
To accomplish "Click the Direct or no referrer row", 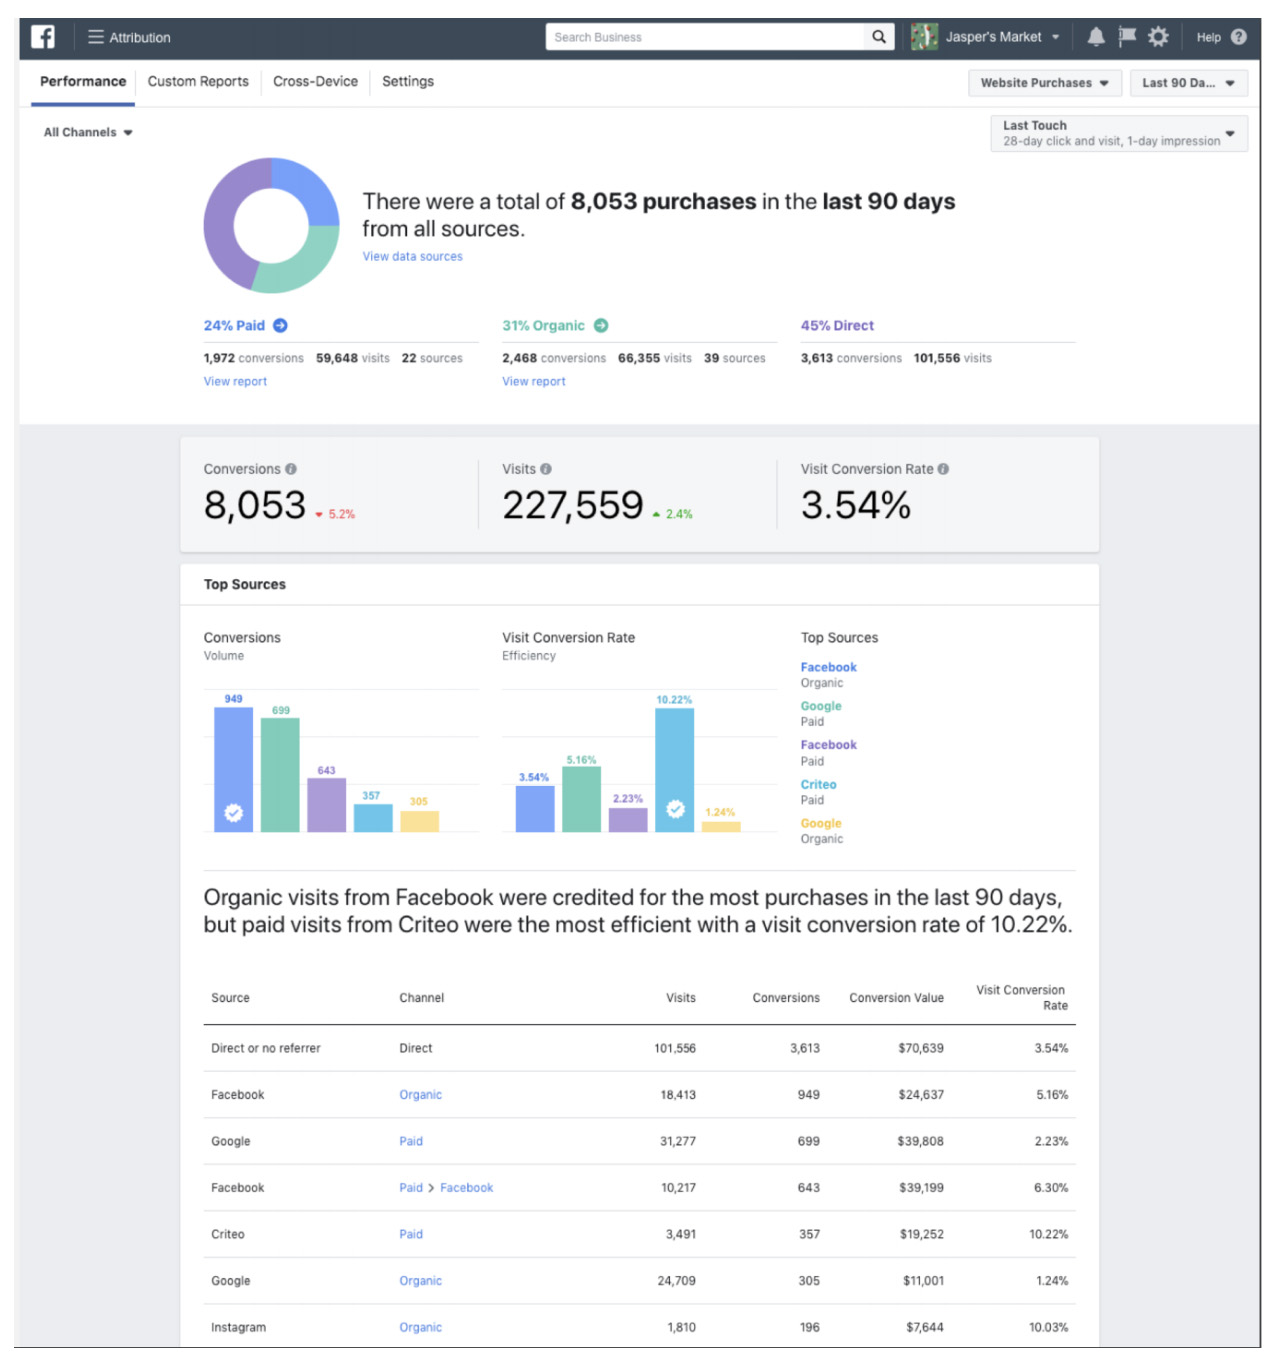I will point(639,1049).
